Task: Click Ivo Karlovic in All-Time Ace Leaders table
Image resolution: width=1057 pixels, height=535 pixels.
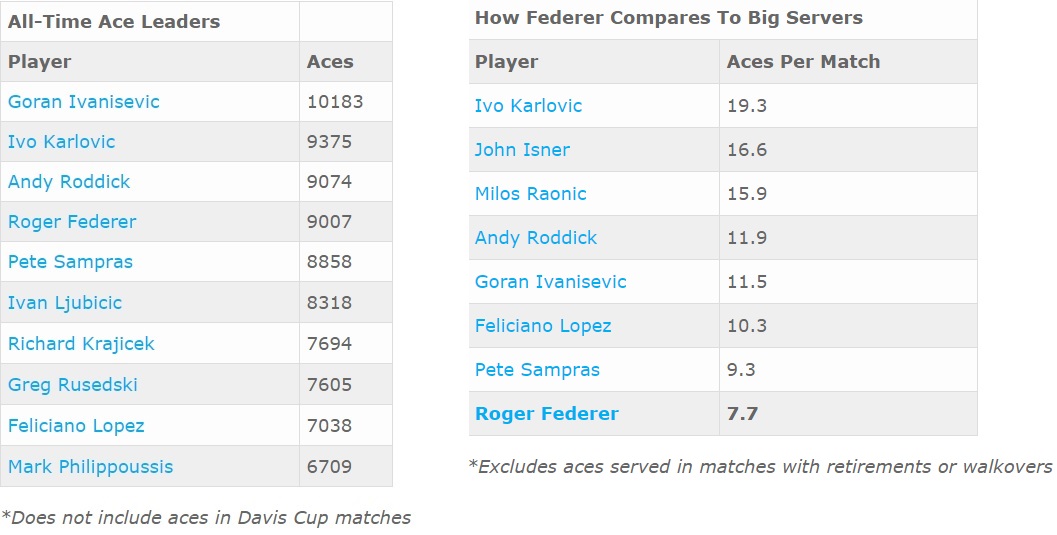Action: (x=61, y=142)
